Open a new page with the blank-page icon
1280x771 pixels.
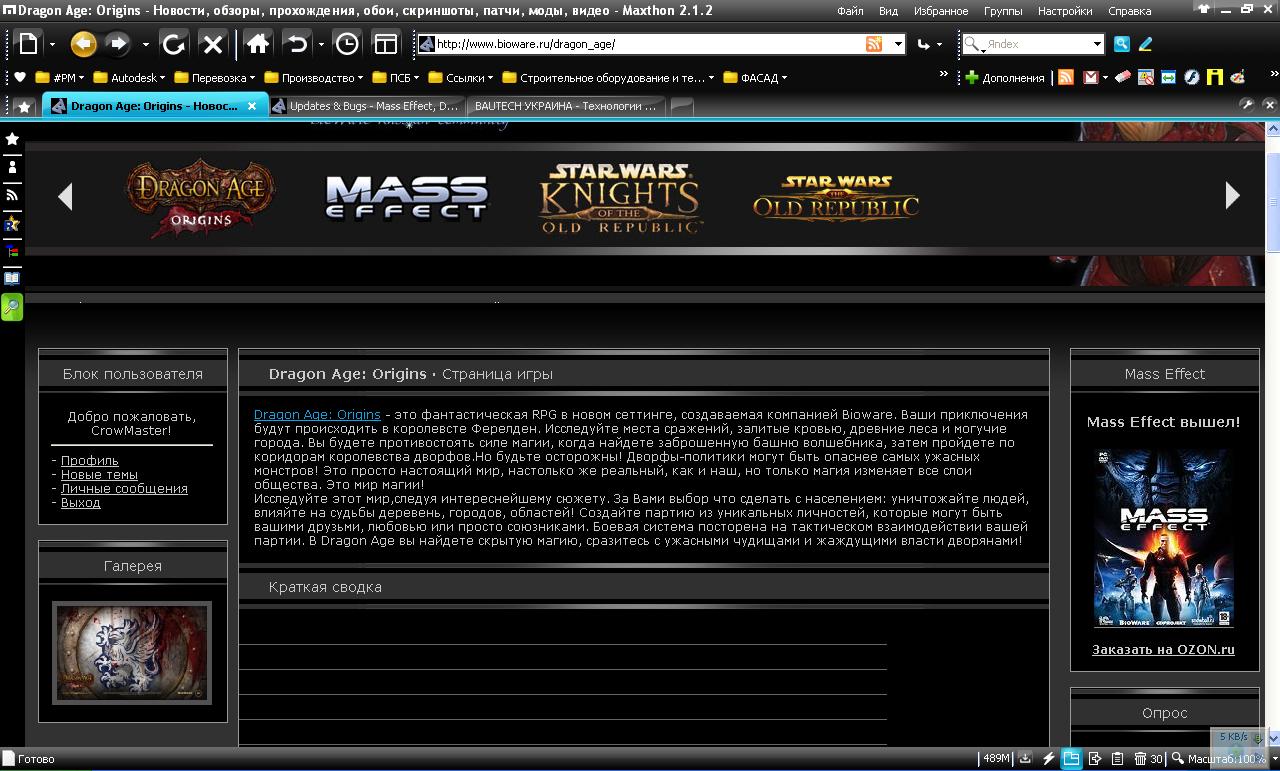point(28,44)
